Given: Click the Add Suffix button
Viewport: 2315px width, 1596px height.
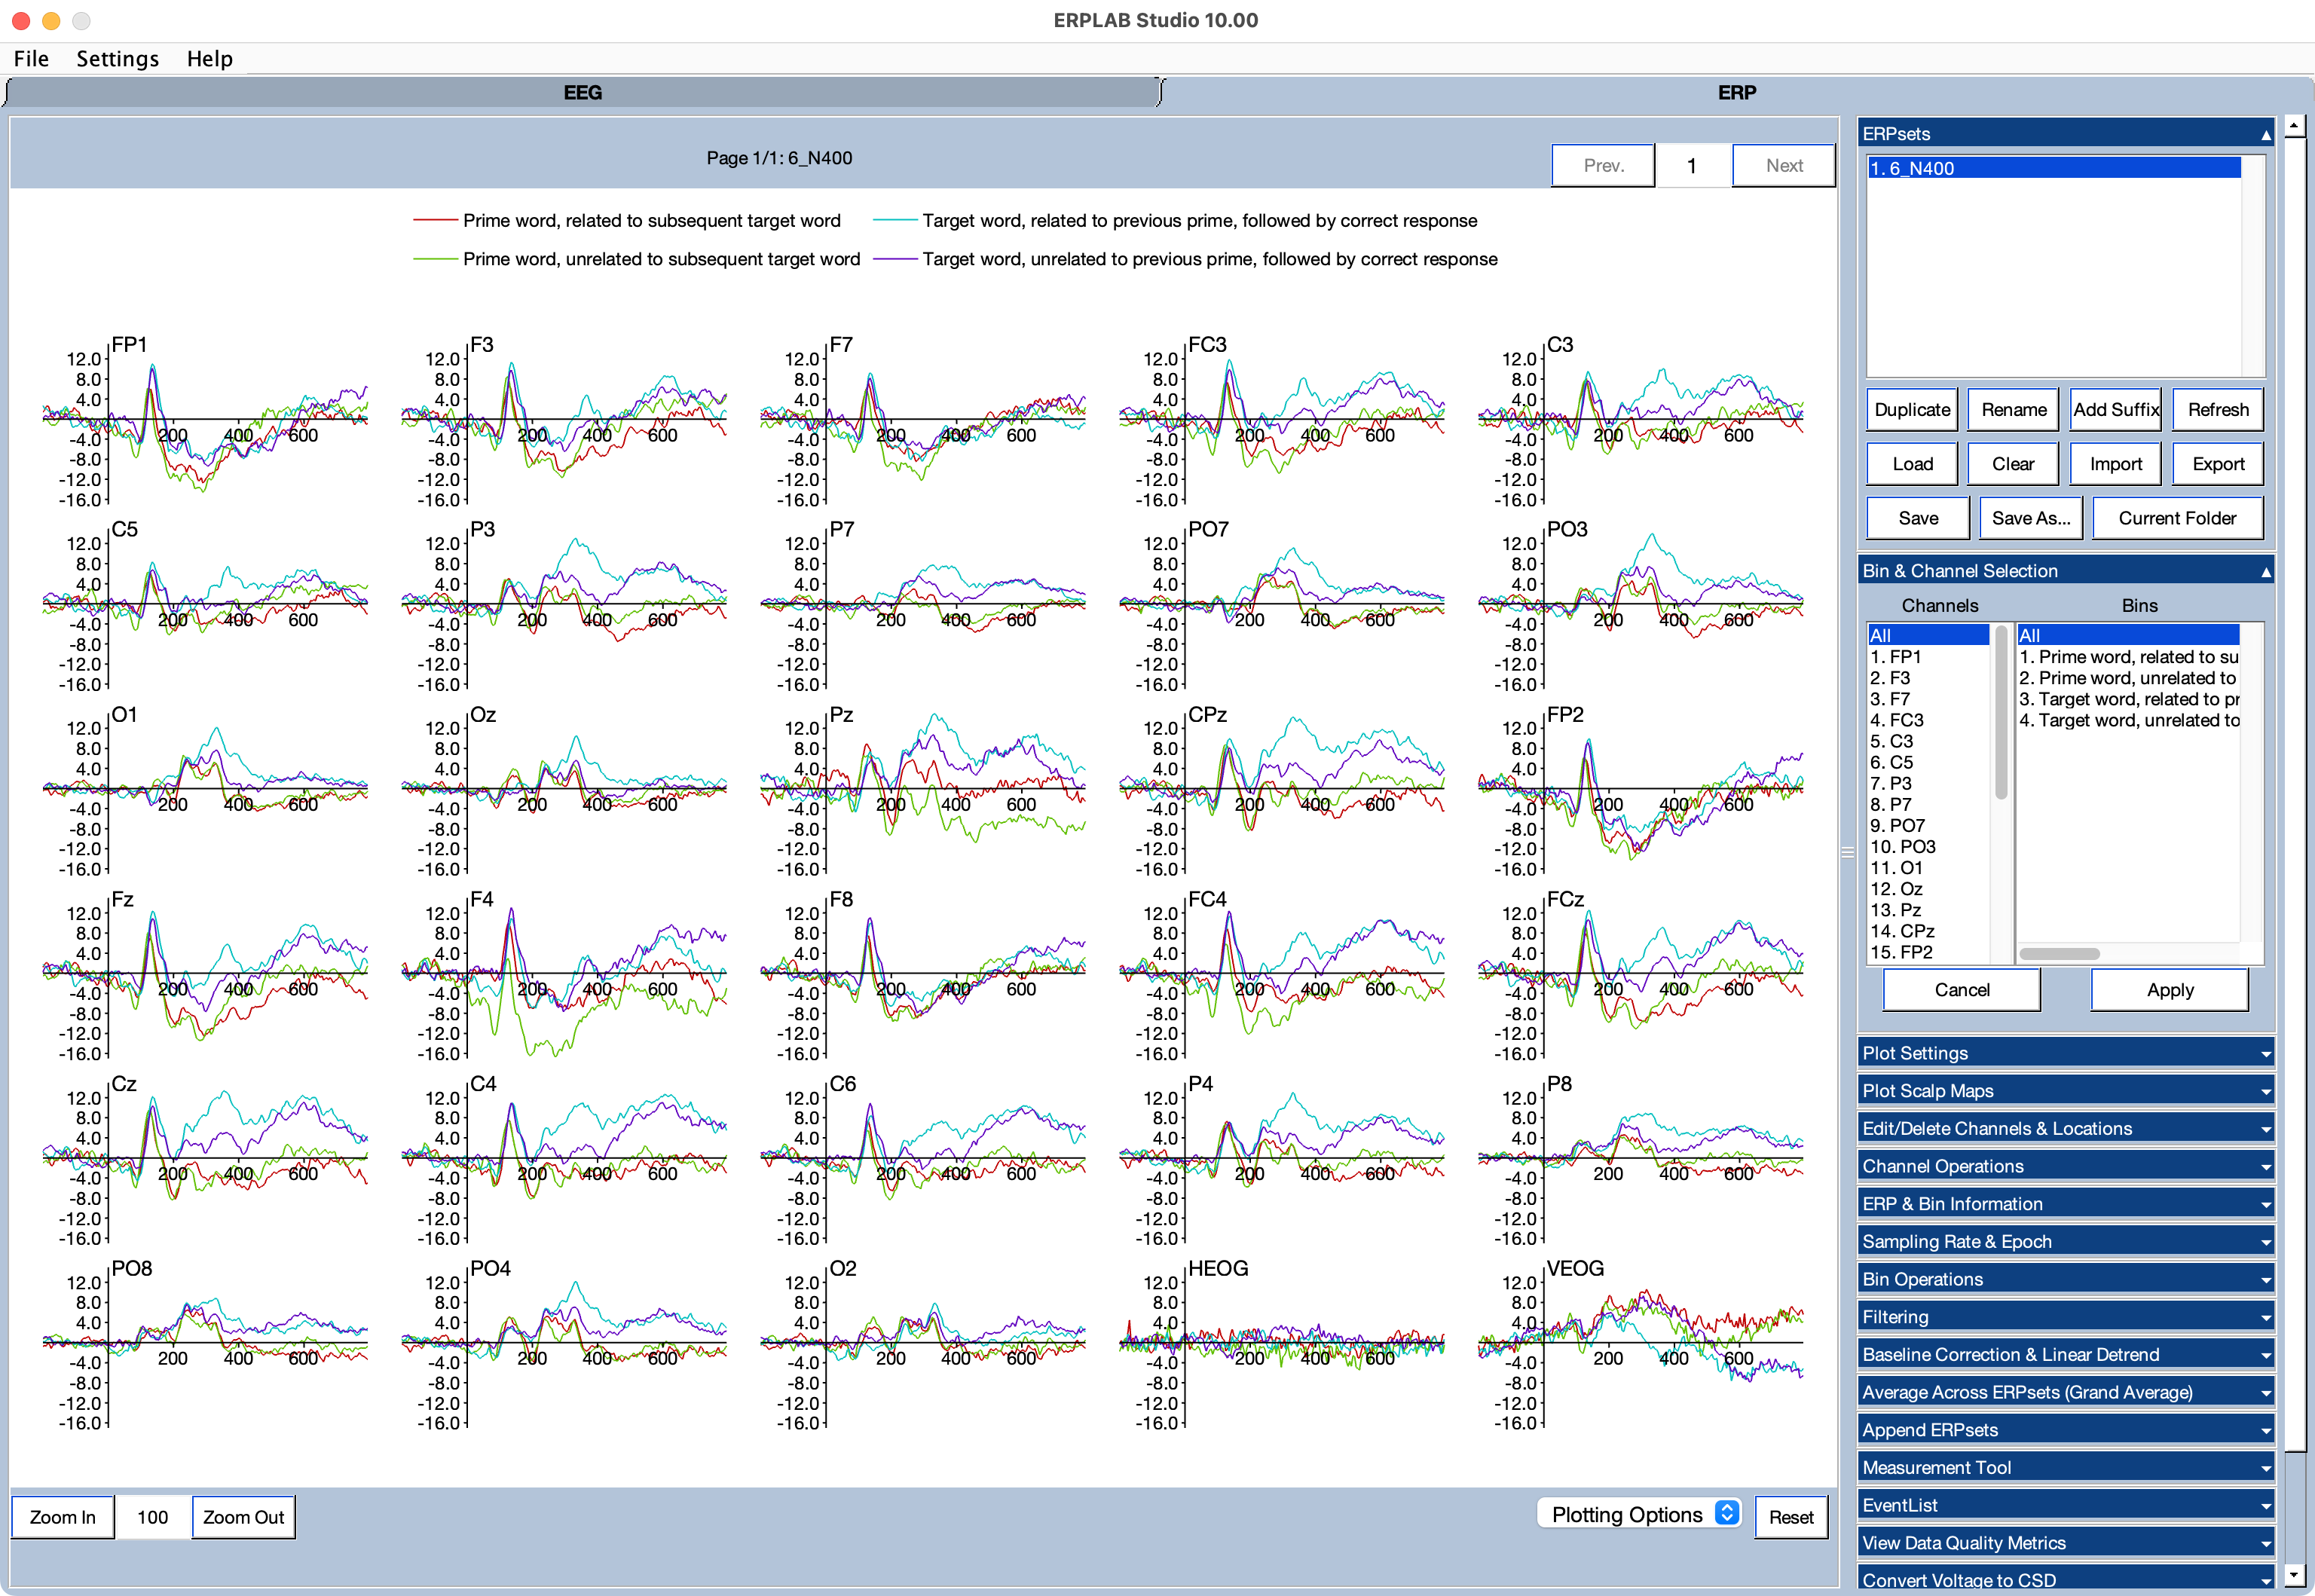Looking at the screenshot, I should click(x=2116, y=409).
